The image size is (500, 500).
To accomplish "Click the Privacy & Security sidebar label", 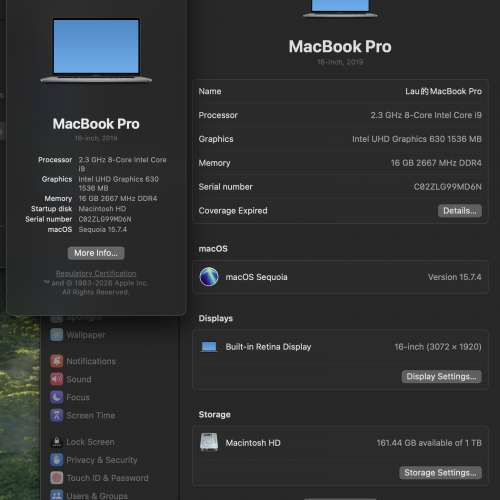I will 102,460.
